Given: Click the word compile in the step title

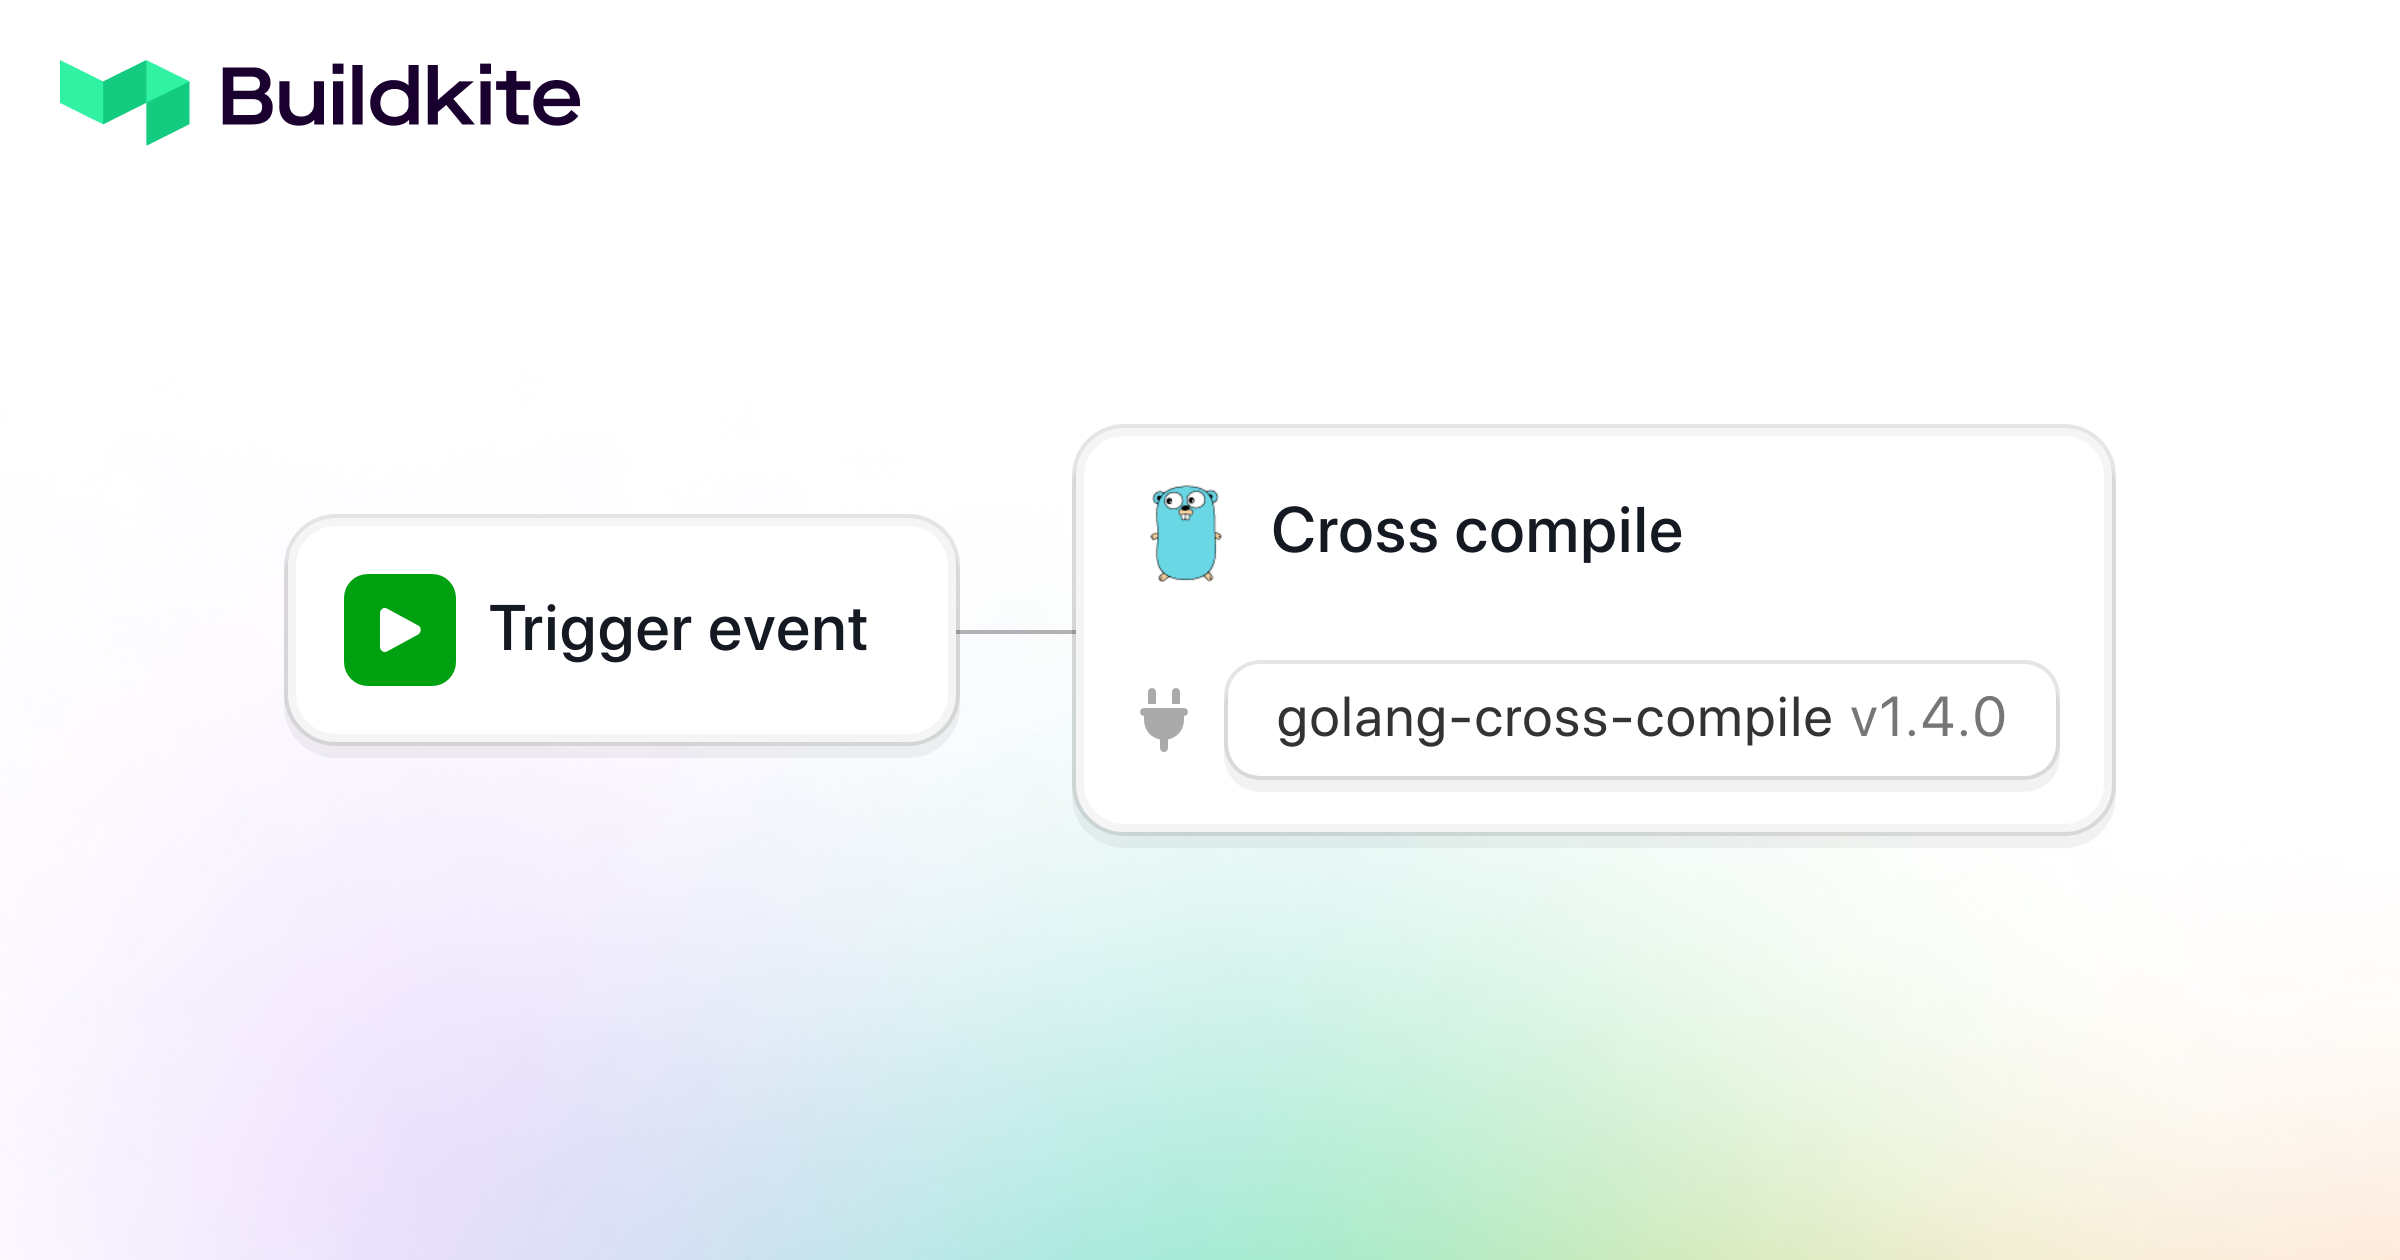Looking at the screenshot, I should (x=1569, y=533).
